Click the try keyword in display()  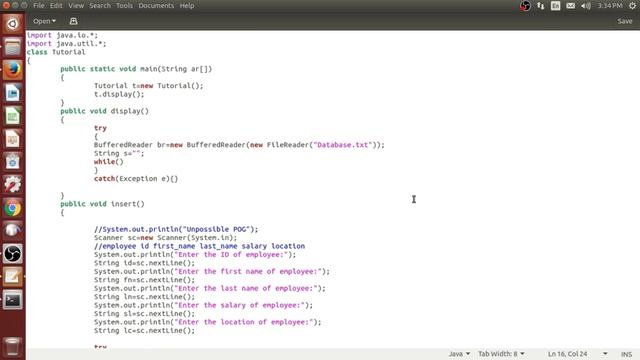tap(100, 128)
